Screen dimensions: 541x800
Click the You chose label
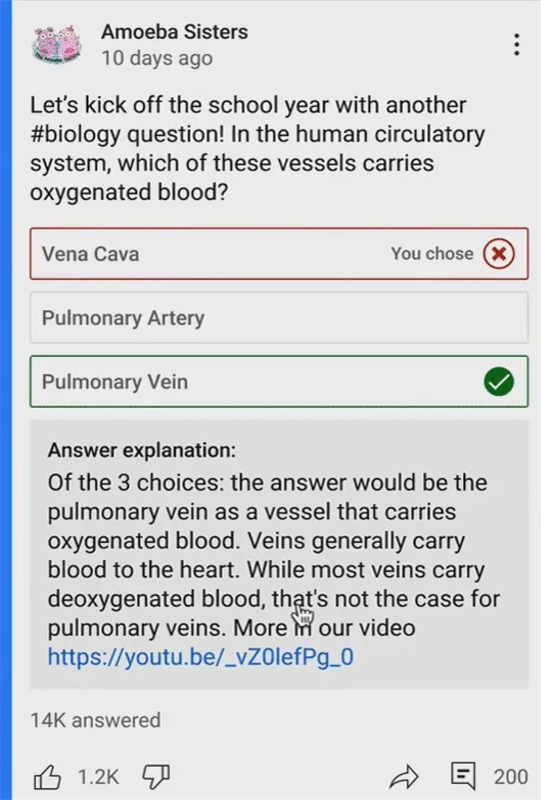click(x=432, y=254)
